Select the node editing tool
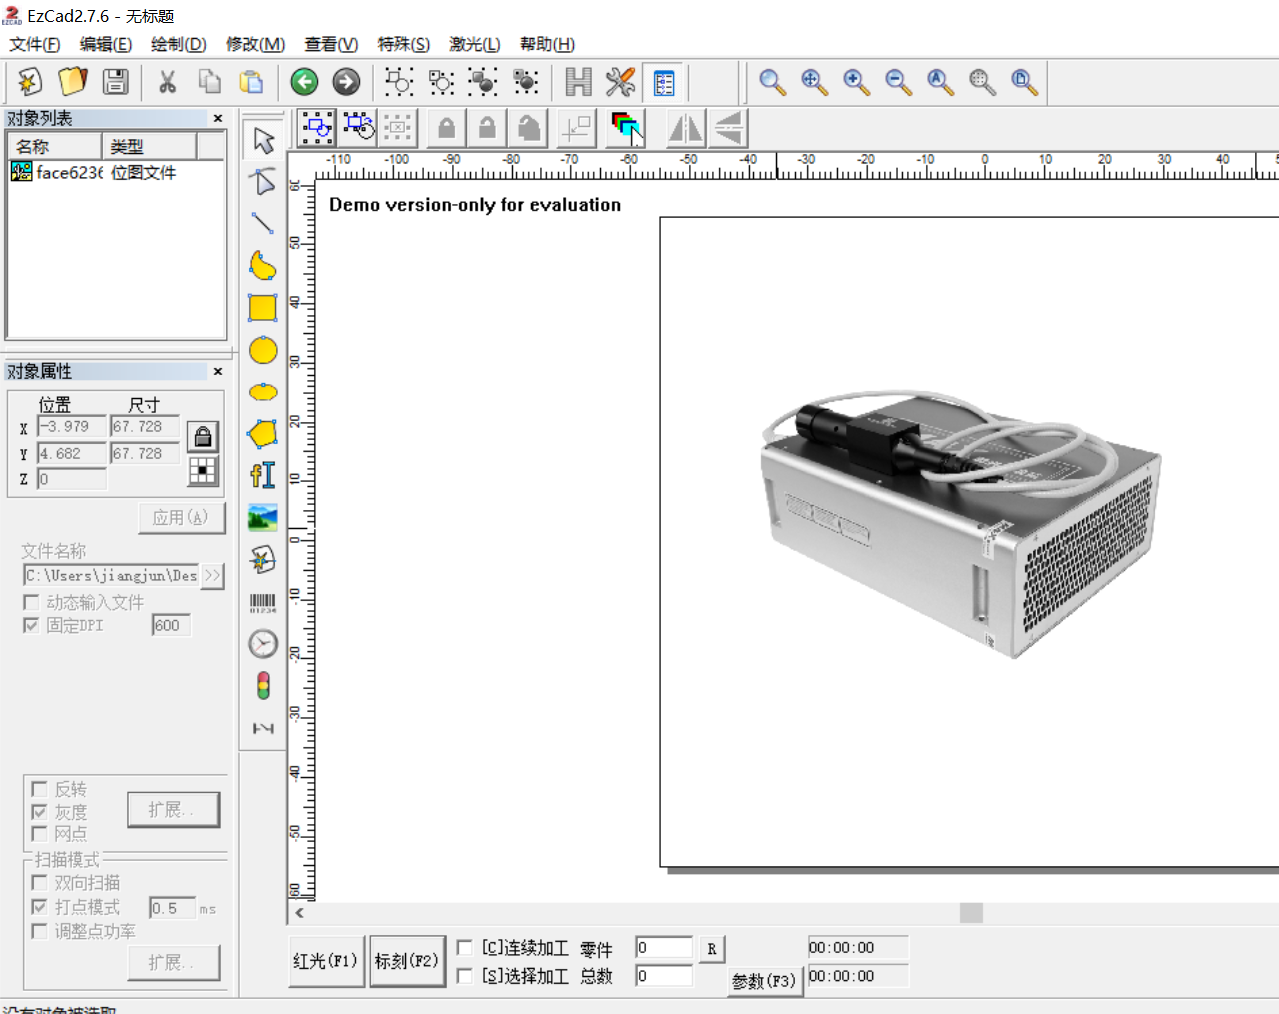1279x1014 pixels. click(x=263, y=182)
